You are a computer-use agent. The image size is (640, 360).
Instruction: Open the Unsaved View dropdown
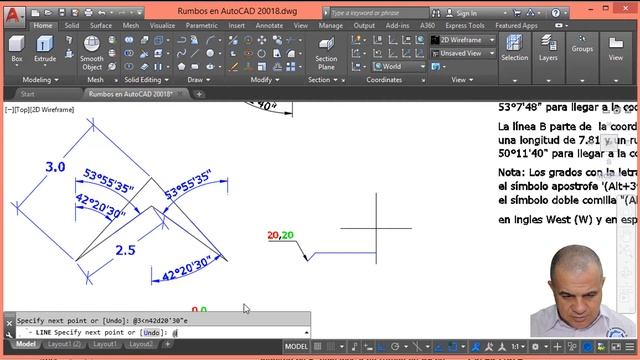pos(463,53)
